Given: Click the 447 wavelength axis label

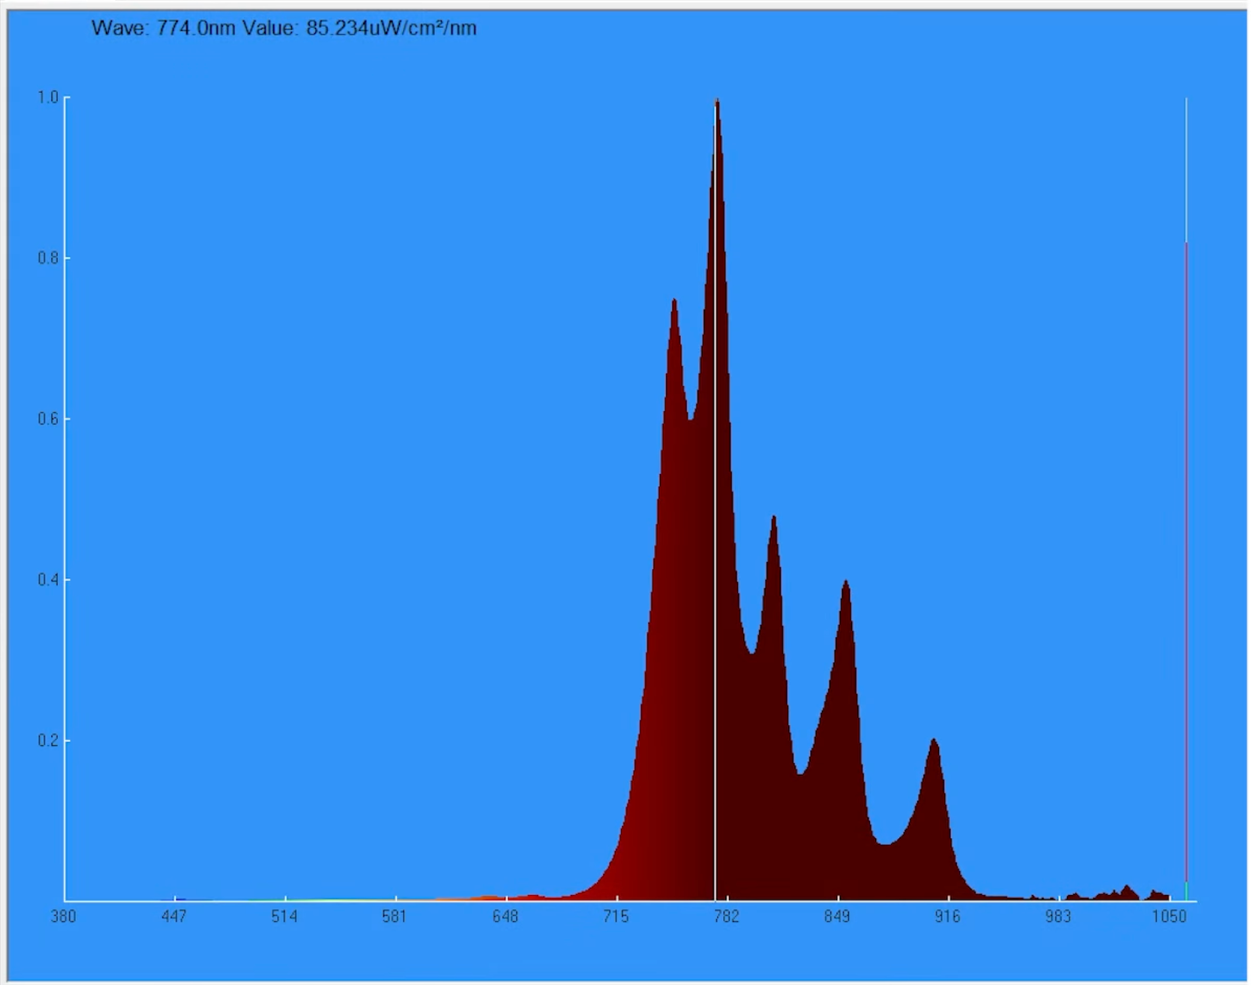Looking at the screenshot, I should 174,916.
